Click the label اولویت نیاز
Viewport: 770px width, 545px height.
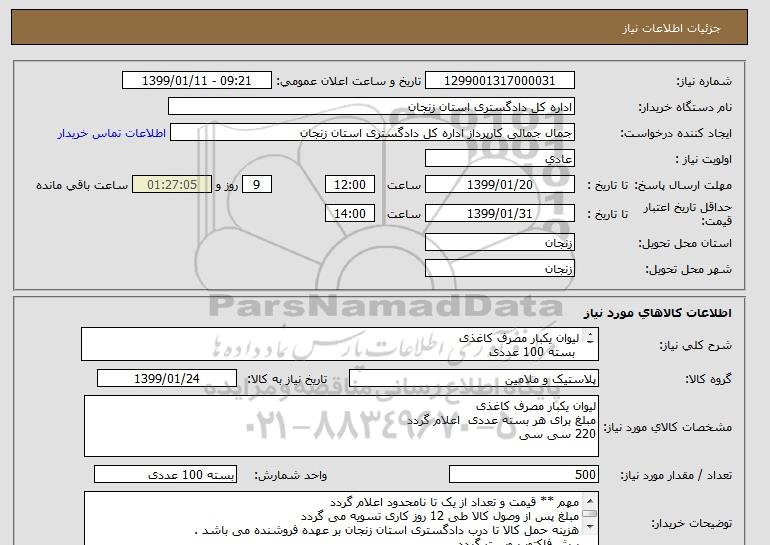pyautogui.click(x=703, y=159)
